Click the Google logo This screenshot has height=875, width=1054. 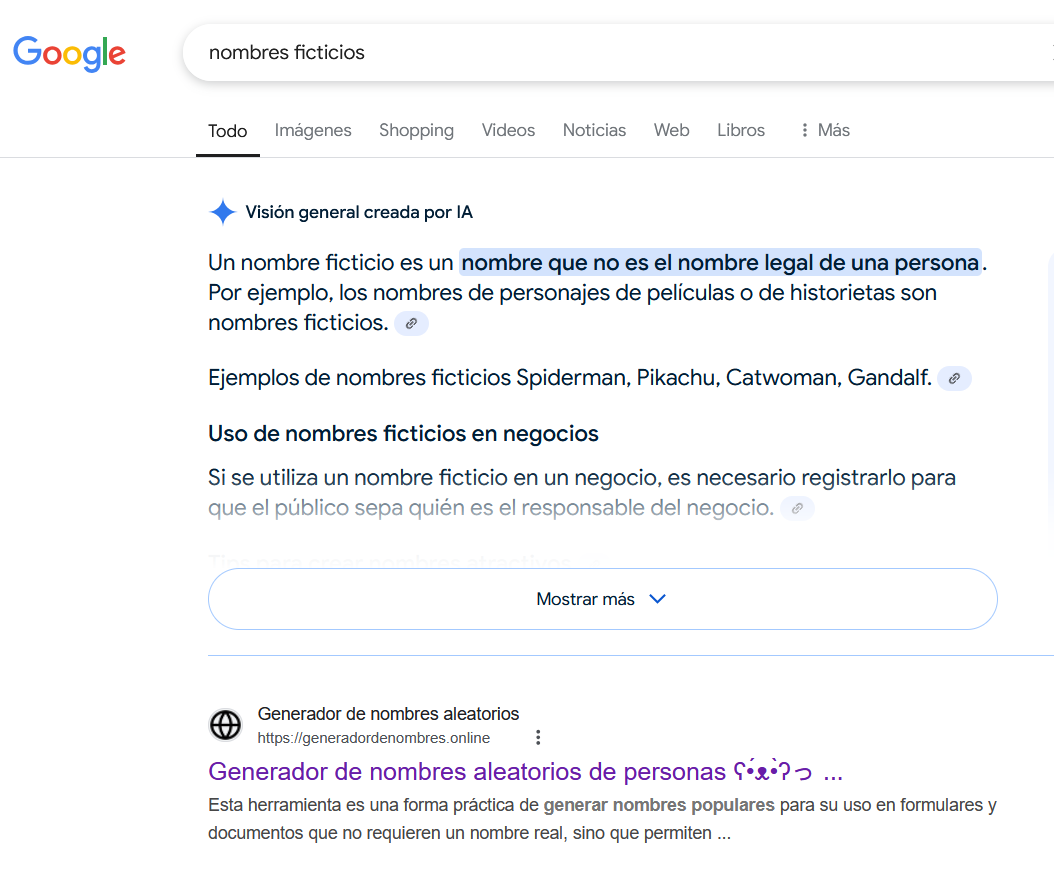69,53
